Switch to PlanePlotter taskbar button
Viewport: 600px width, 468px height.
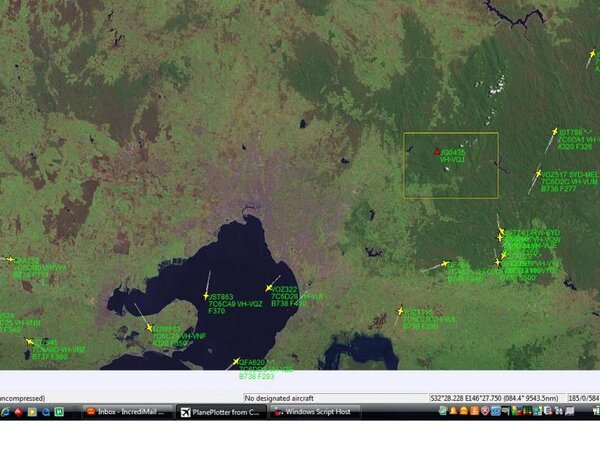click(218, 411)
